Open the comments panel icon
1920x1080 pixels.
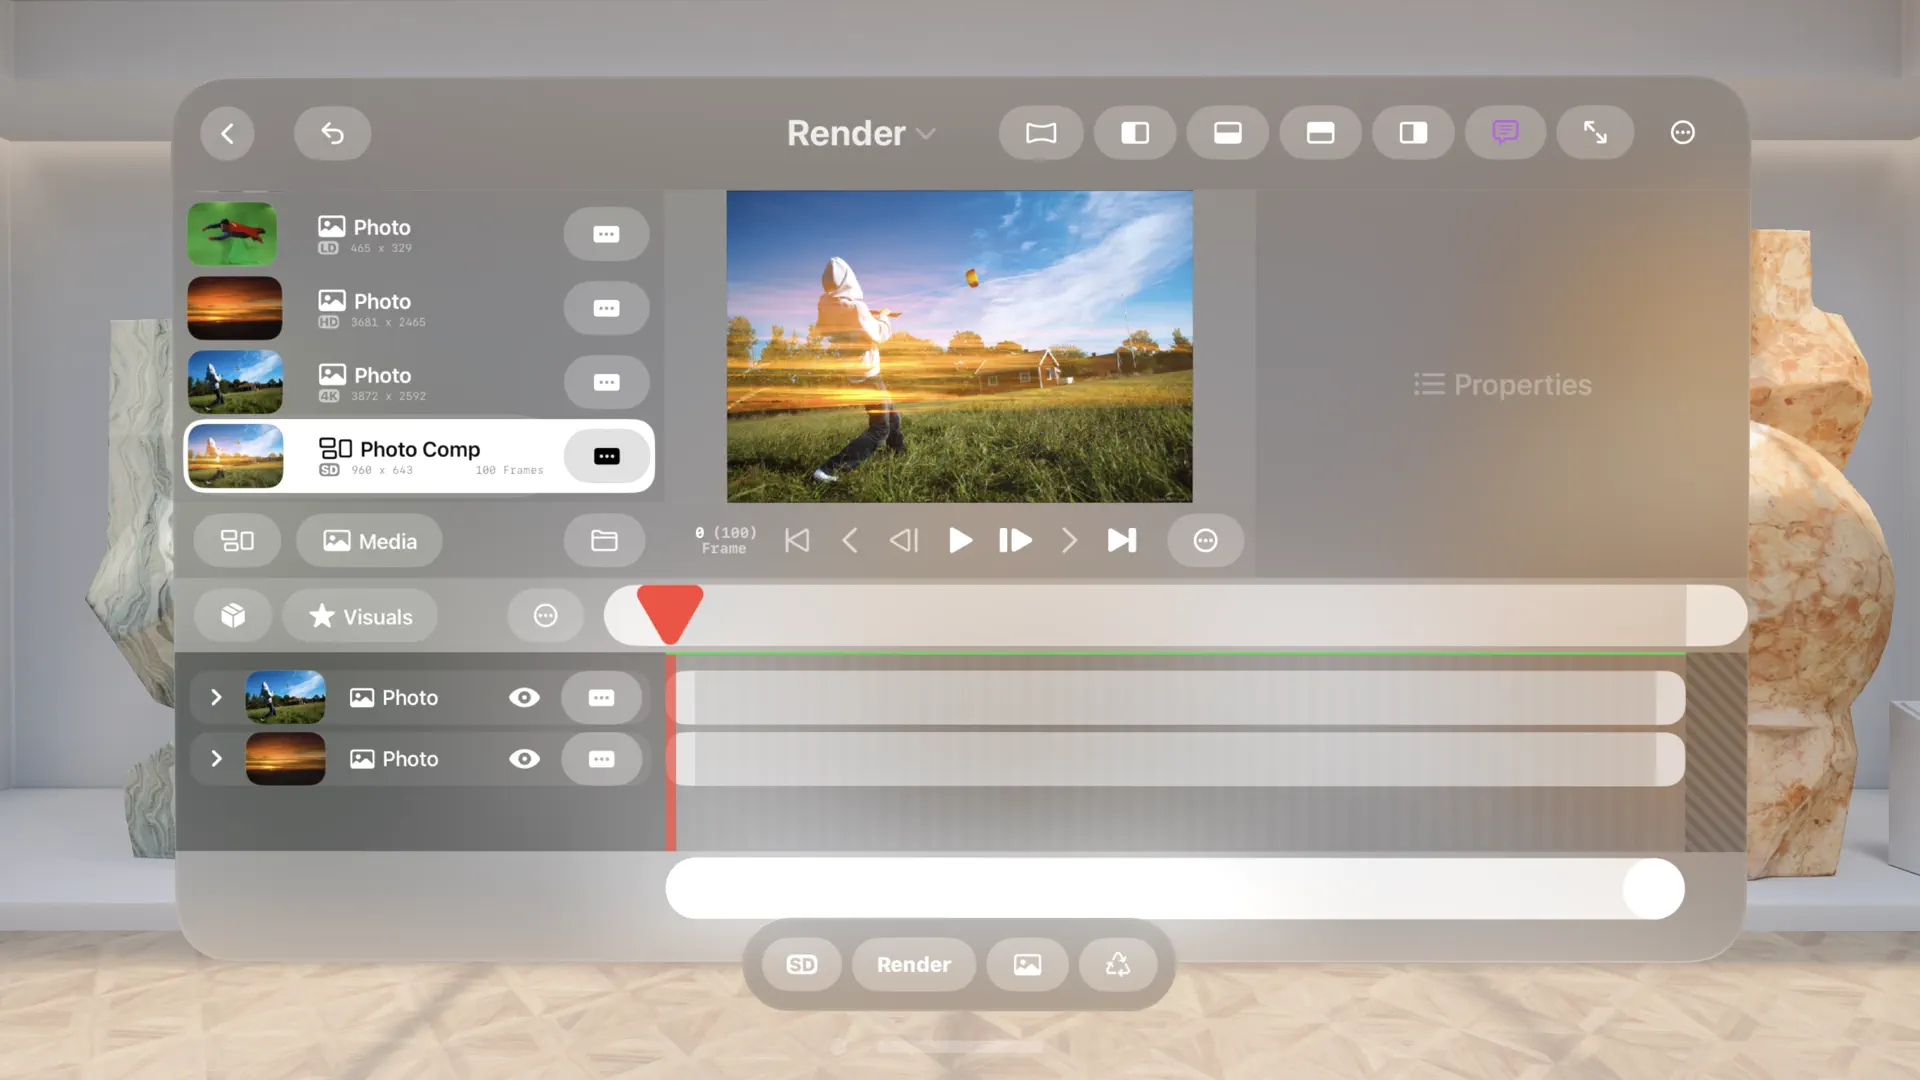(x=1505, y=132)
